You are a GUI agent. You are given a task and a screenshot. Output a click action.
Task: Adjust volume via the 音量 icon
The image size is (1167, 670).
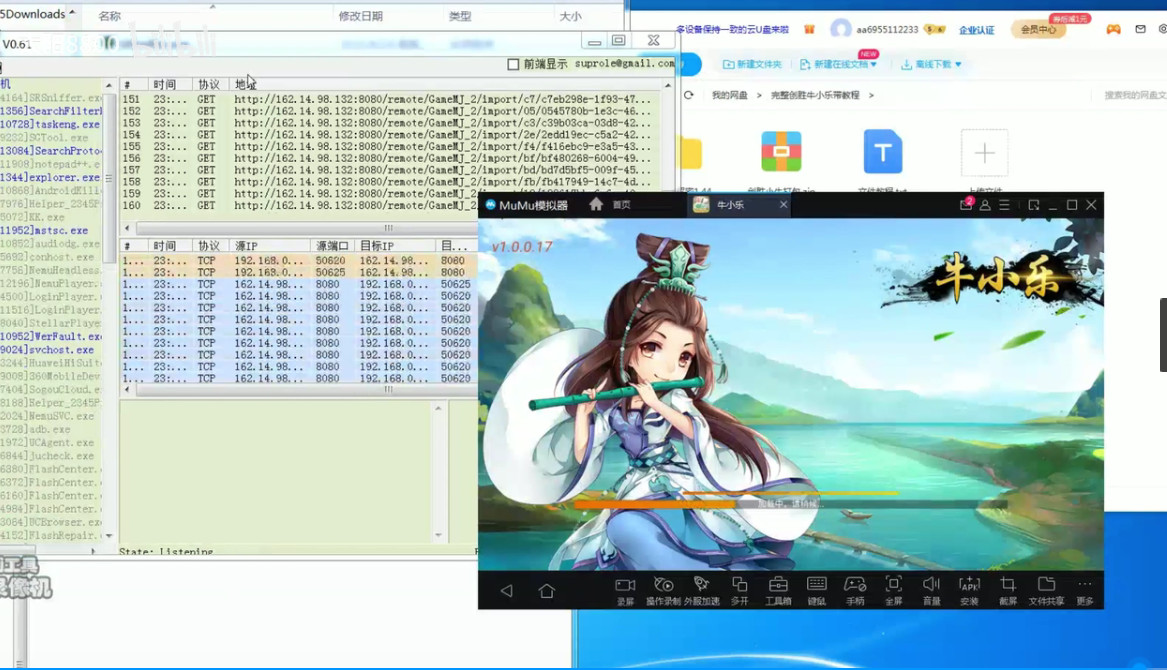931,589
